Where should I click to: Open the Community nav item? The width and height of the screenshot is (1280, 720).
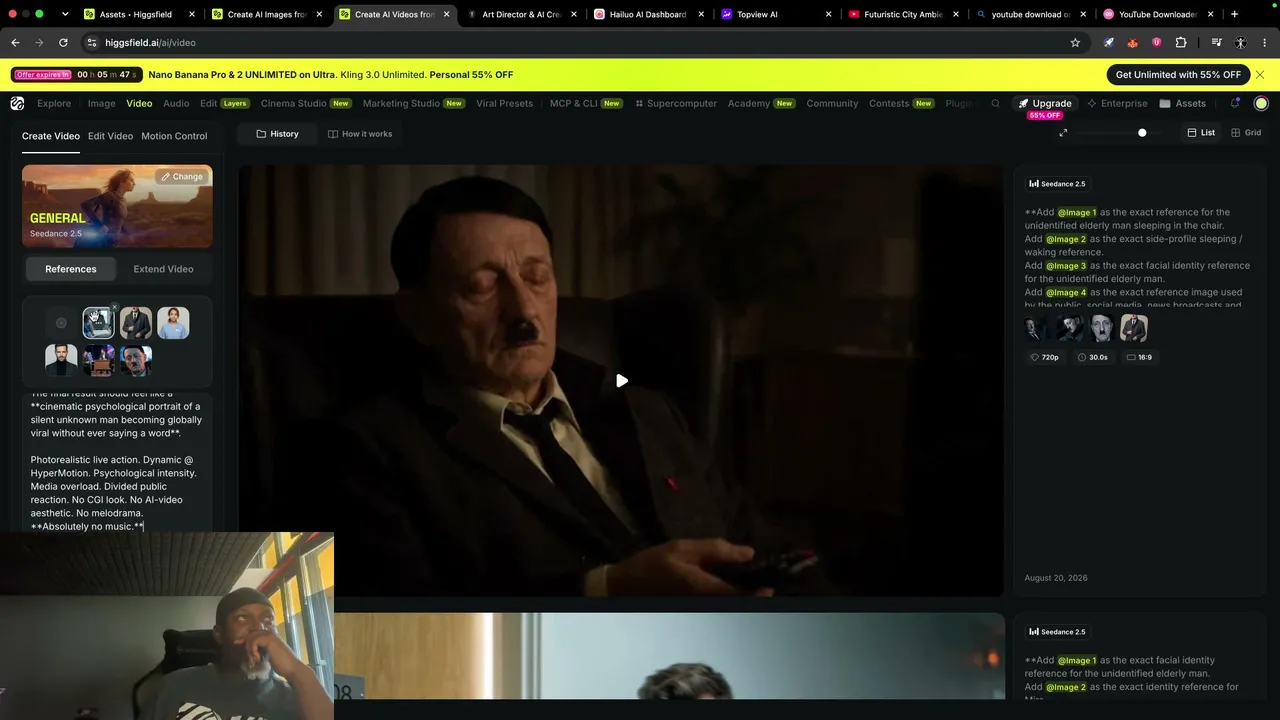pos(832,103)
